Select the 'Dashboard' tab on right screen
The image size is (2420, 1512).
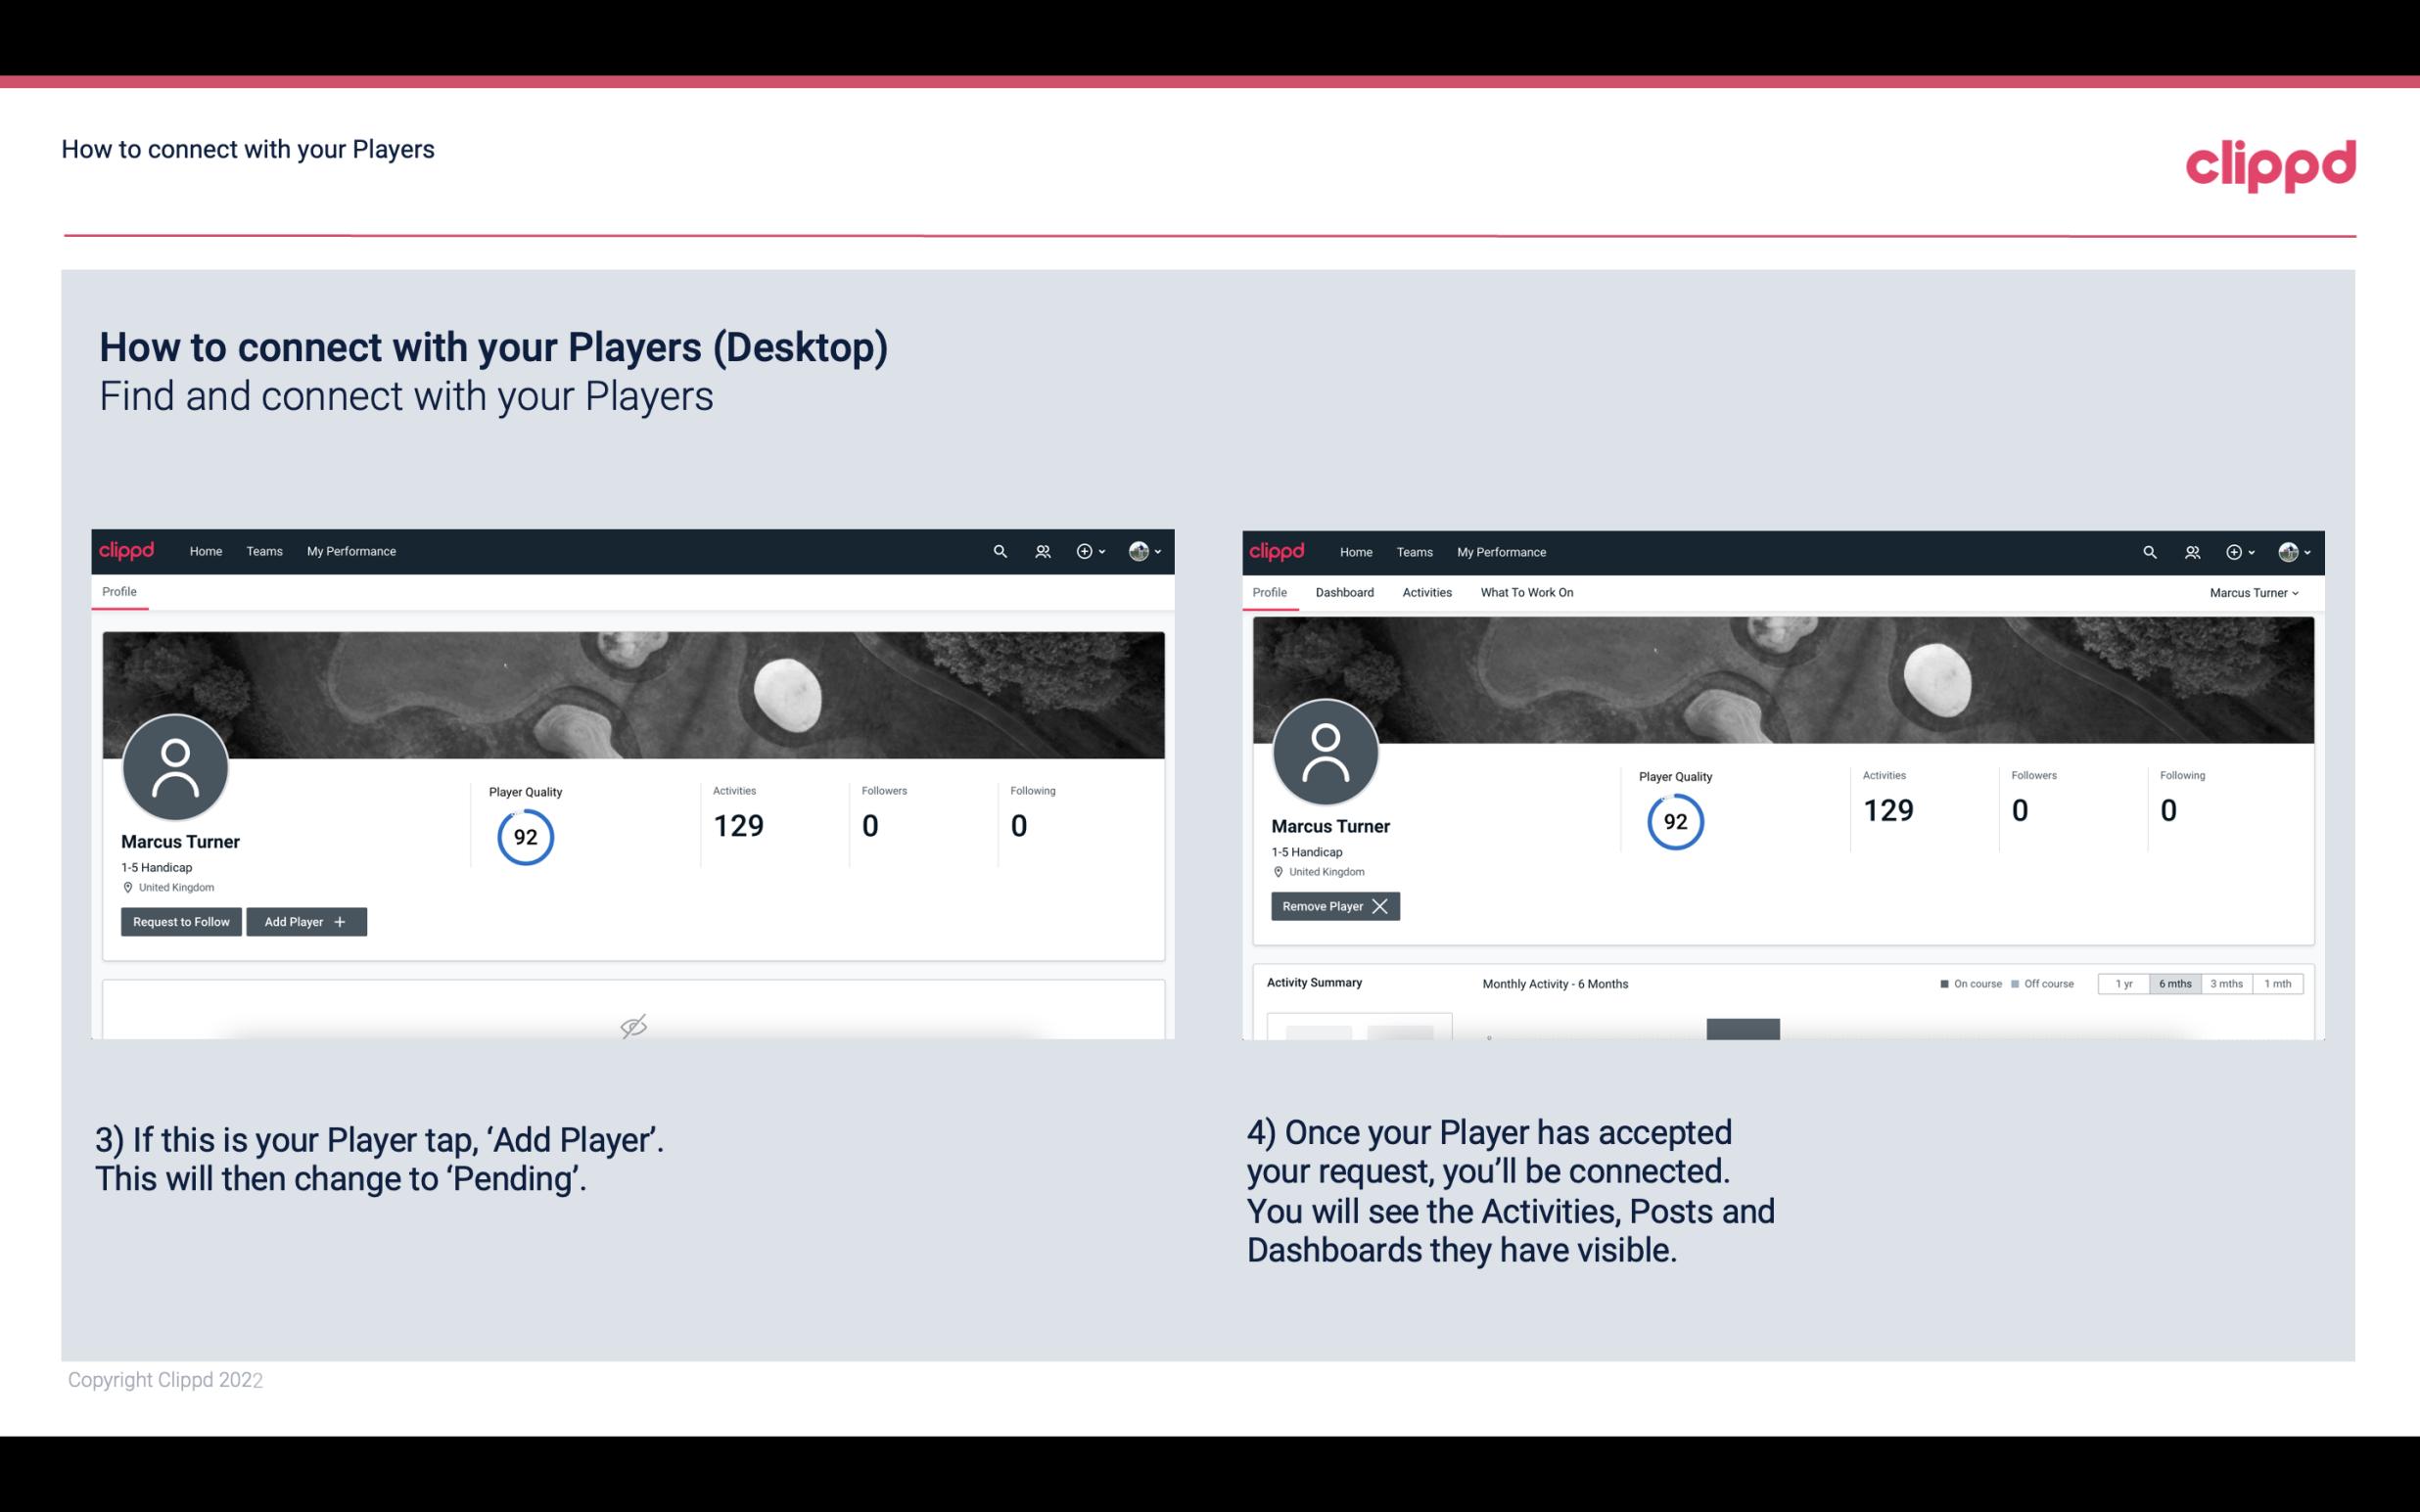[x=1343, y=592]
